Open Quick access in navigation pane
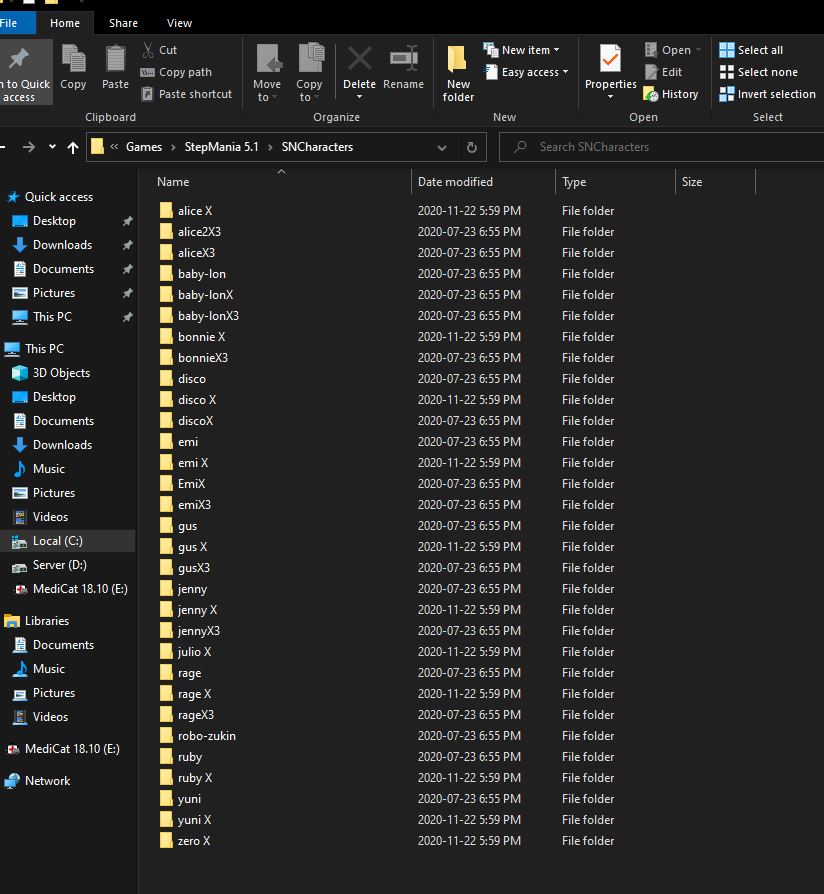 tap(50, 197)
